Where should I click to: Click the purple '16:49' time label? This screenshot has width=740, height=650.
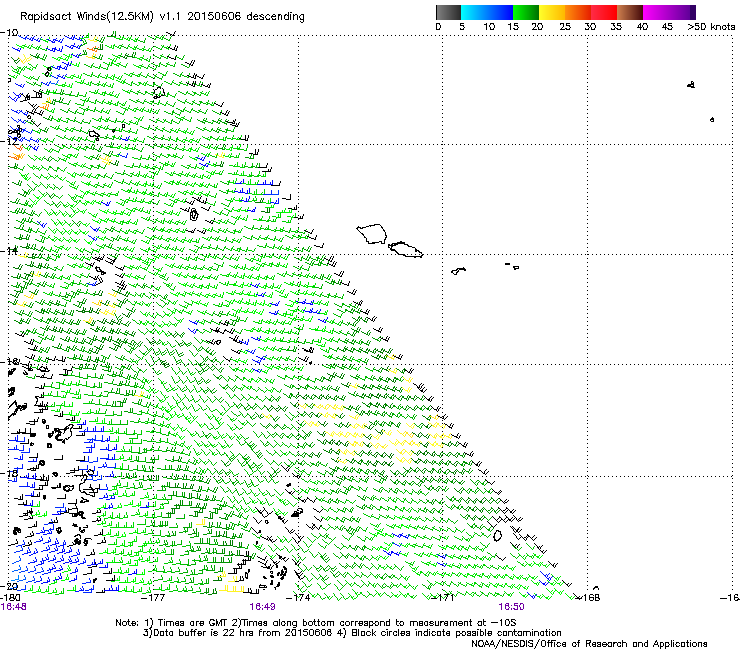[x=262, y=607]
